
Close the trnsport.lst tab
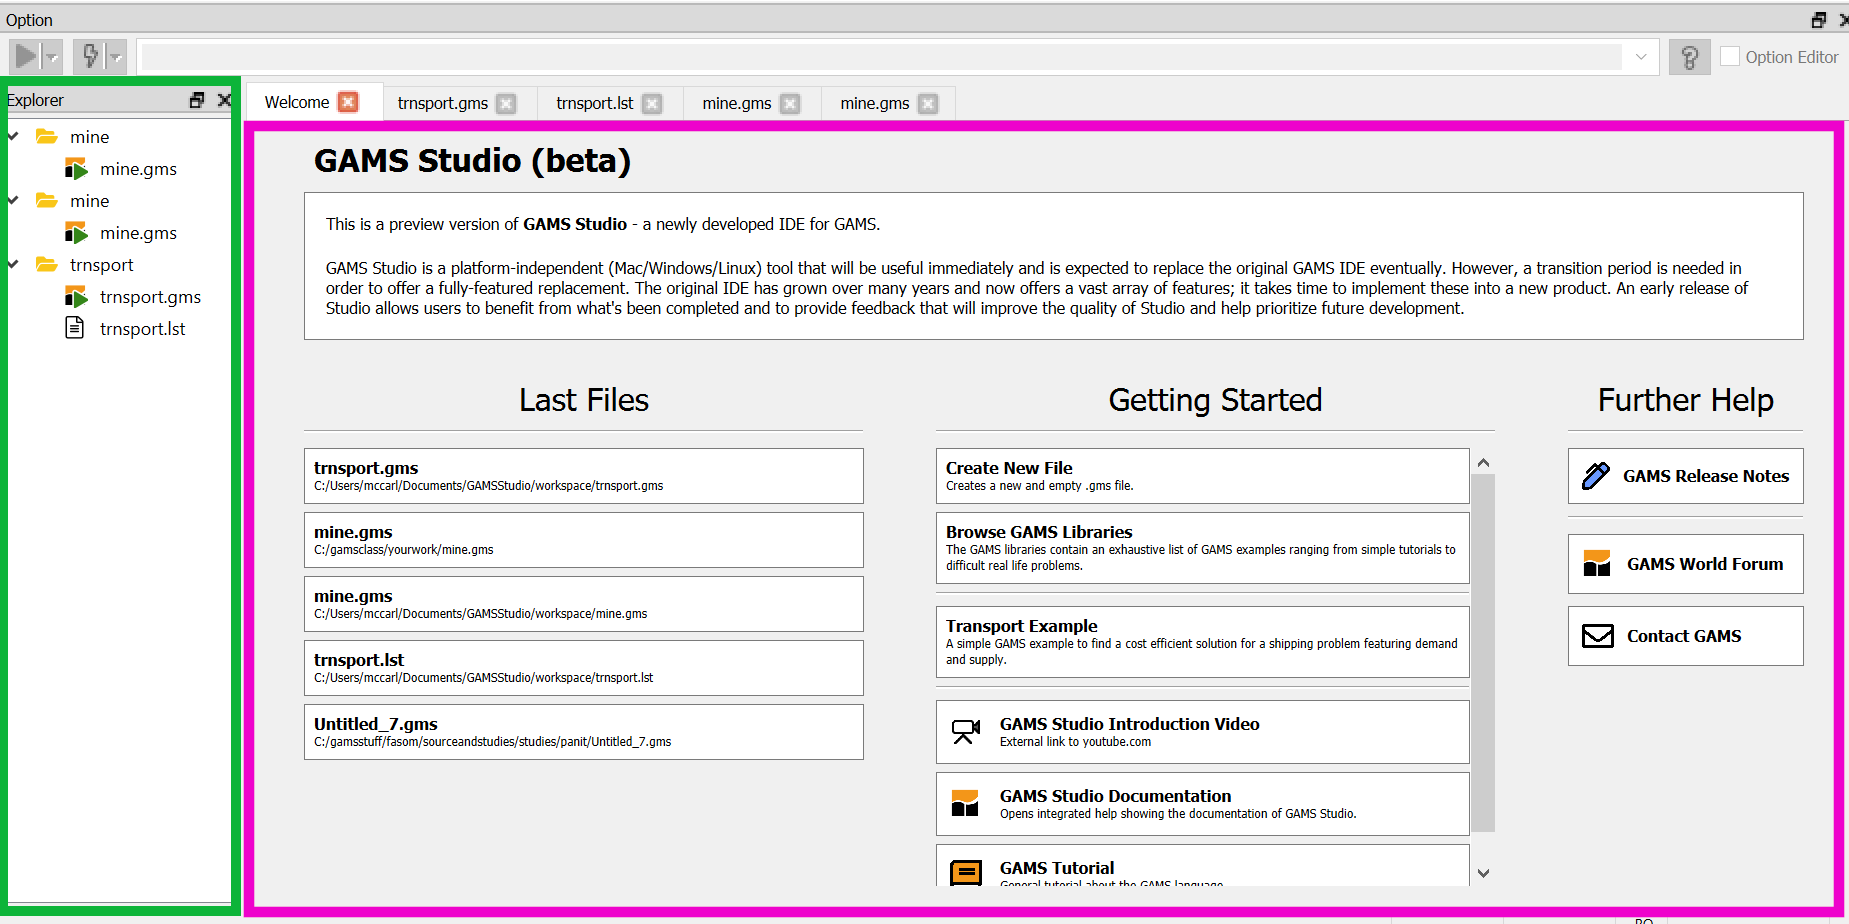[652, 104]
